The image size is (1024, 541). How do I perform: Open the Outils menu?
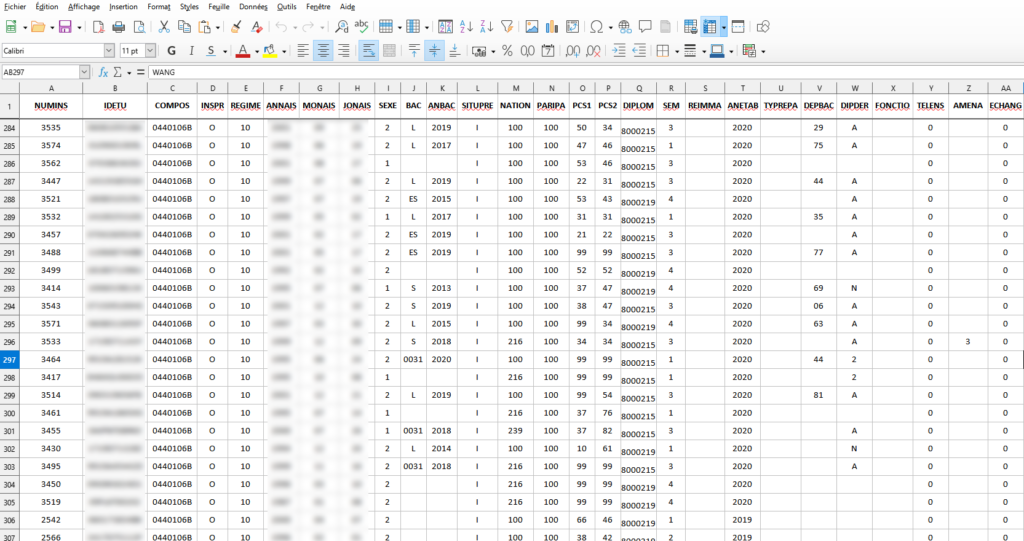tap(286, 7)
